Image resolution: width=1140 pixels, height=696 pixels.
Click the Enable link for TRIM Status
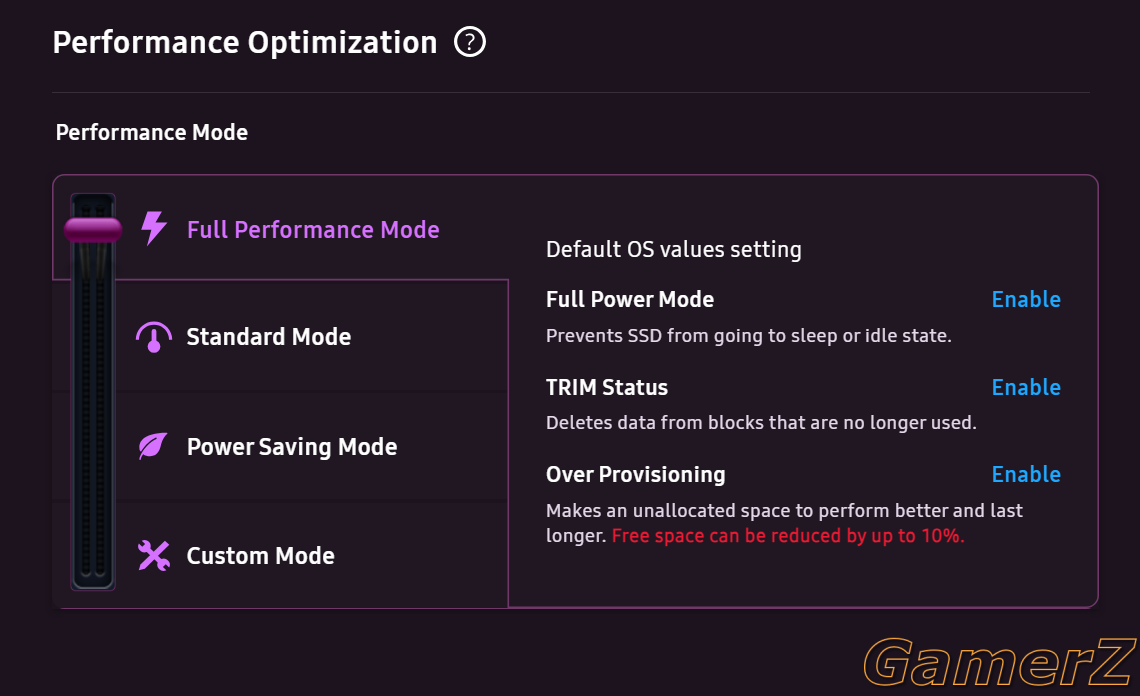pos(1026,387)
